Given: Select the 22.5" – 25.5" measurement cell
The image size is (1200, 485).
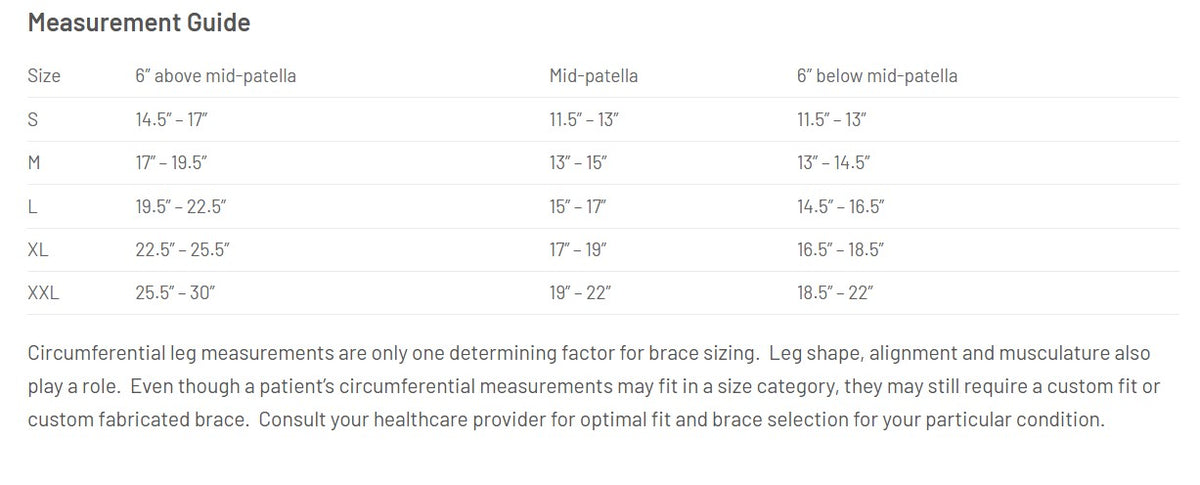Looking at the screenshot, I should coord(182,250).
